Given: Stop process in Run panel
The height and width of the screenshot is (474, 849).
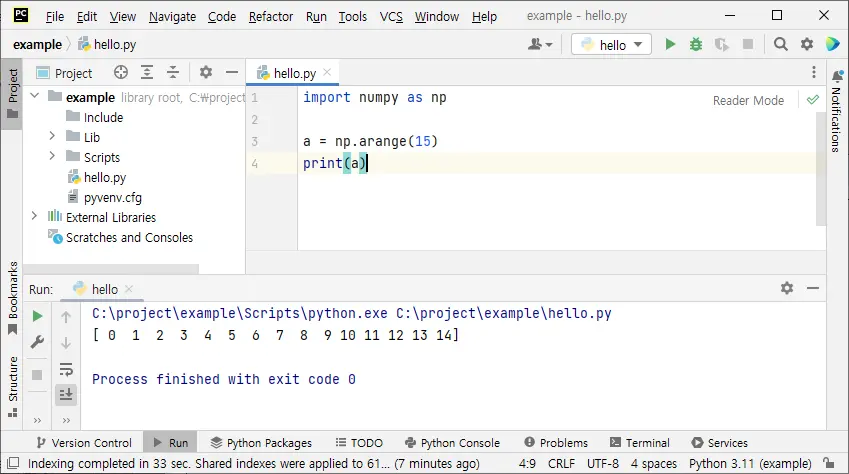Looking at the screenshot, I should [37, 375].
